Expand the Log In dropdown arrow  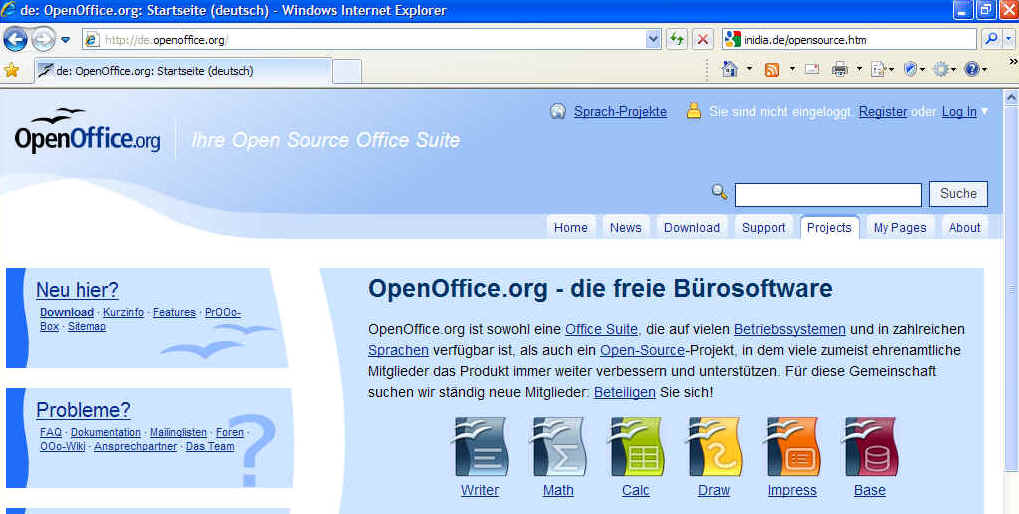tap(984, 112)
